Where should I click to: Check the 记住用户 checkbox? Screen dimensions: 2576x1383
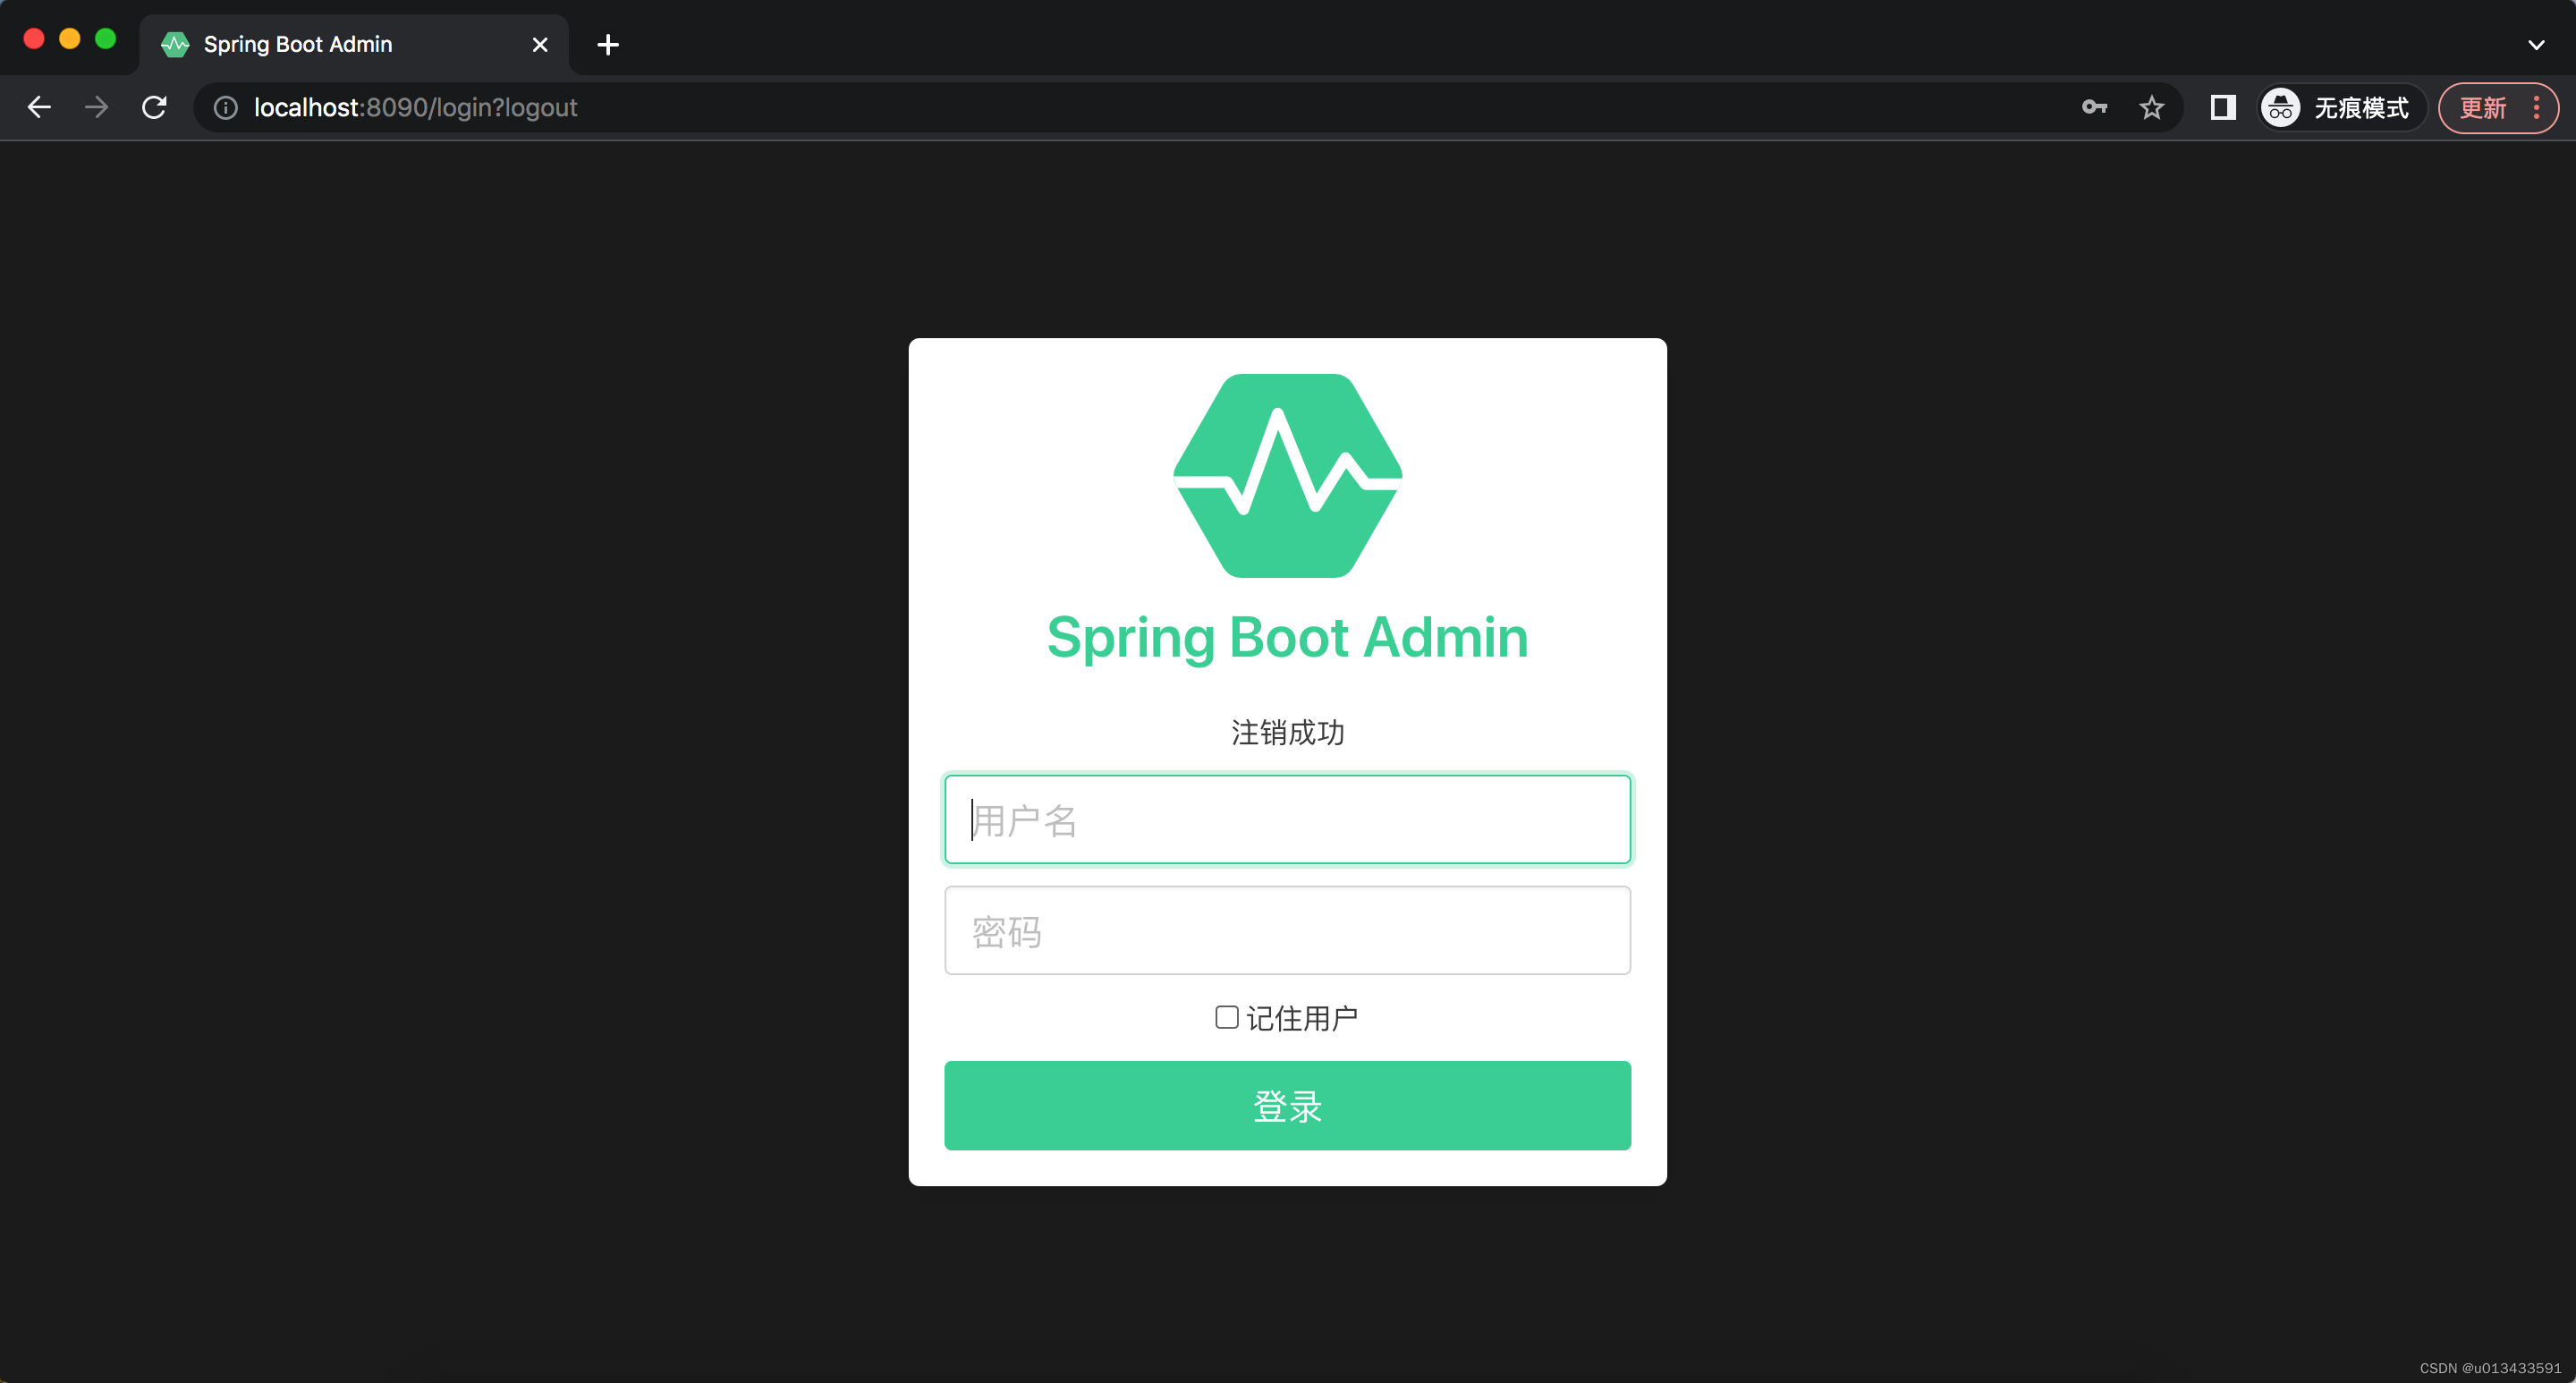[1226, 1017]
